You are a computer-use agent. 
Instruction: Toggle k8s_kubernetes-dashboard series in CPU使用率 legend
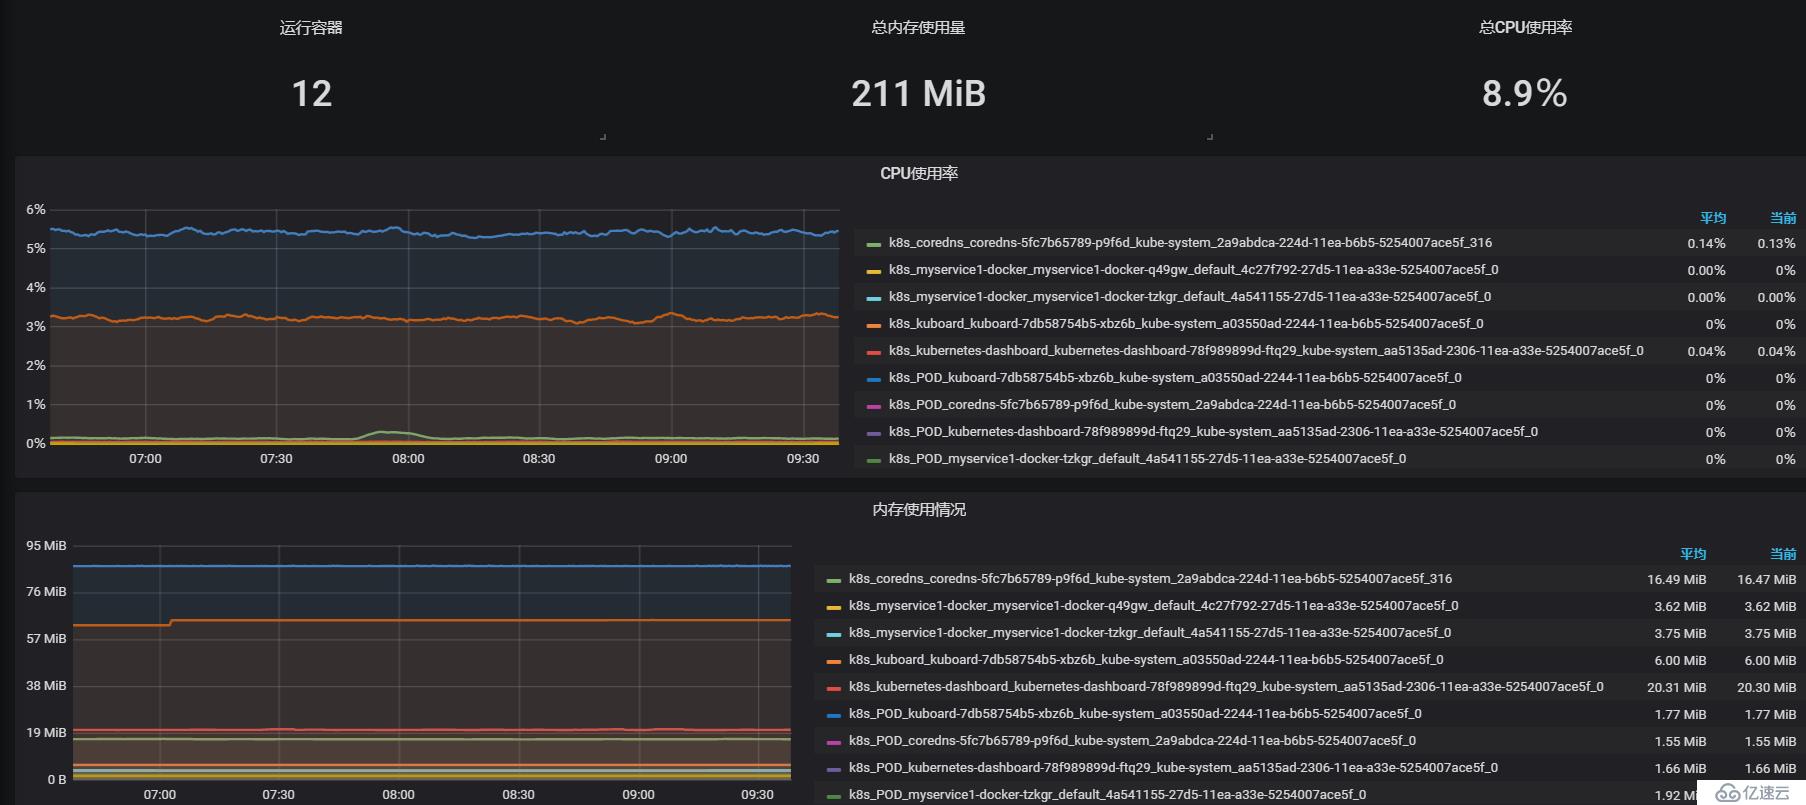[1266, 351]
